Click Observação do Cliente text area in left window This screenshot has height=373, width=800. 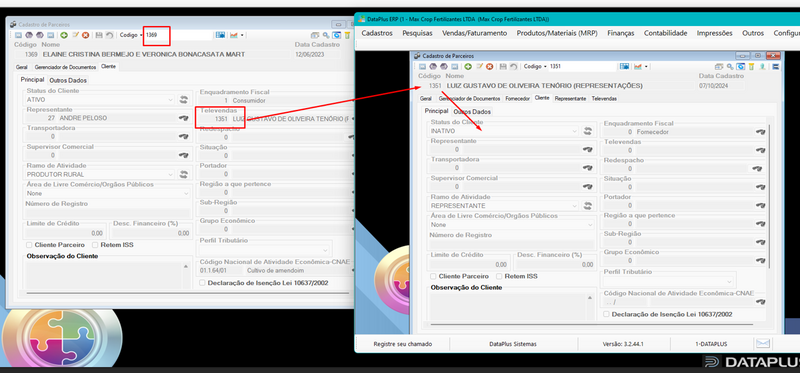click(x=109, y=275)
